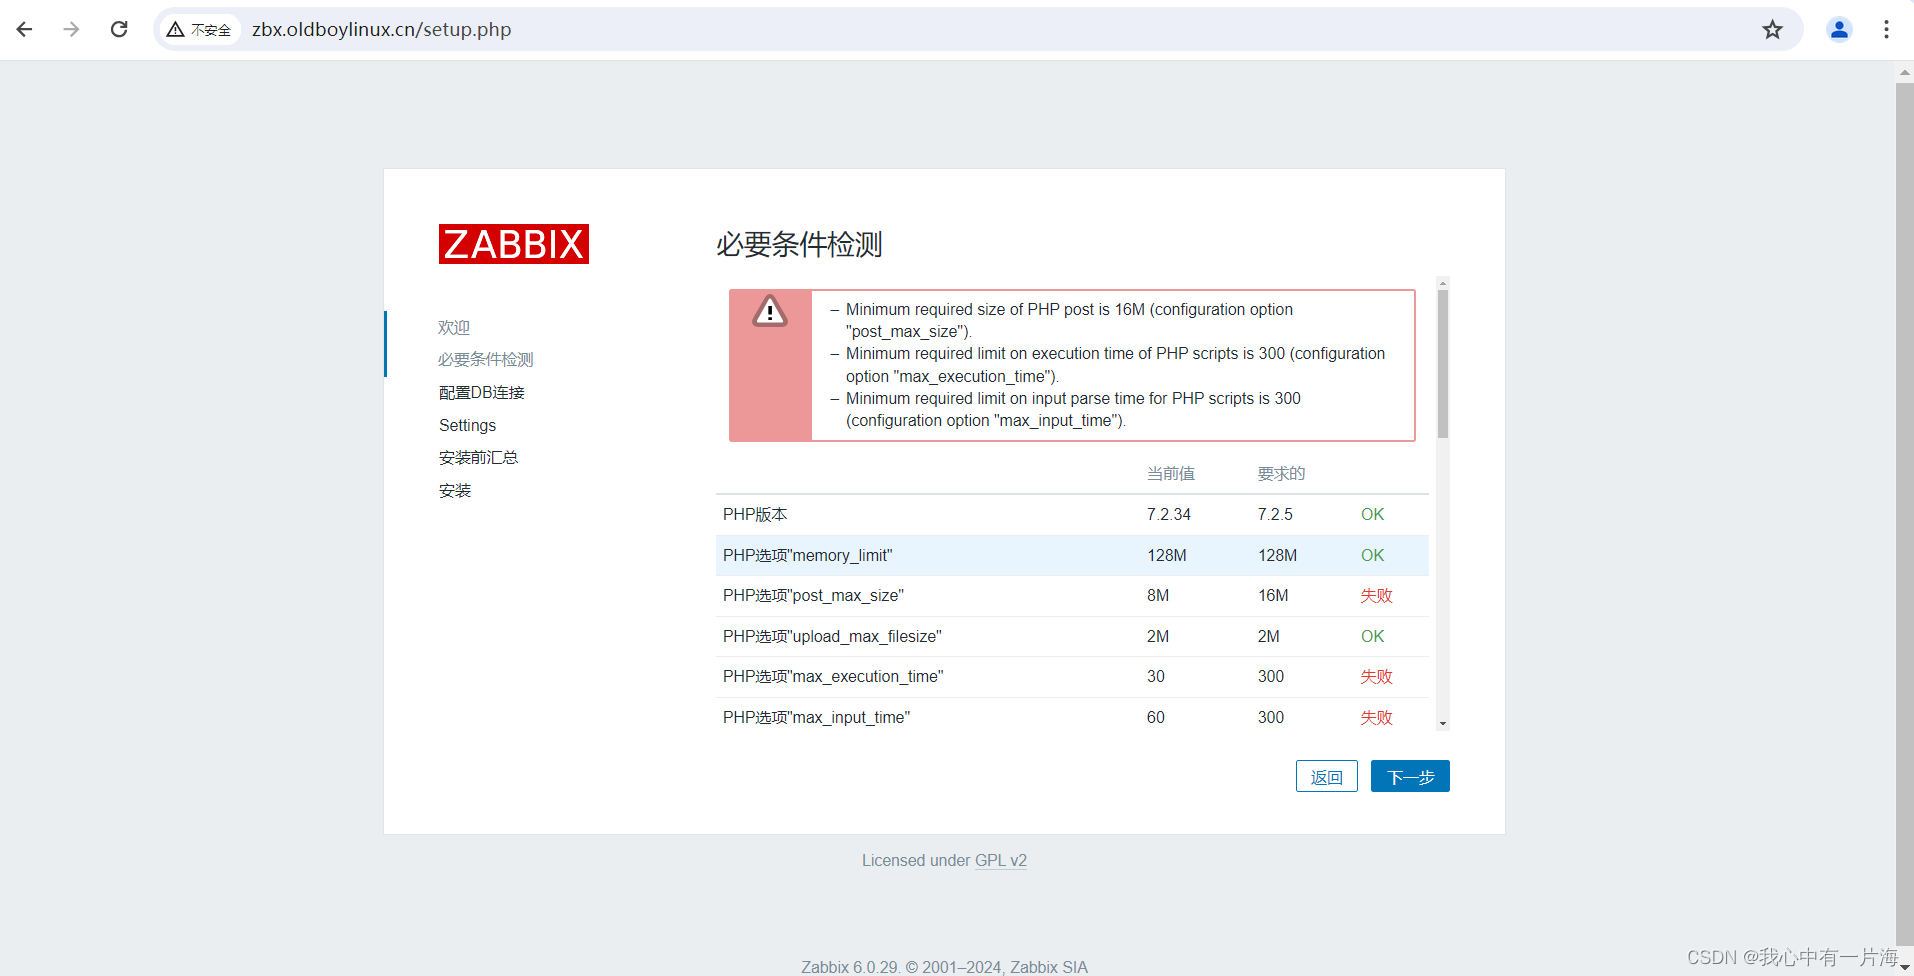
Task: Click the max_input_time error message line
Action: tap(1073, 409)
